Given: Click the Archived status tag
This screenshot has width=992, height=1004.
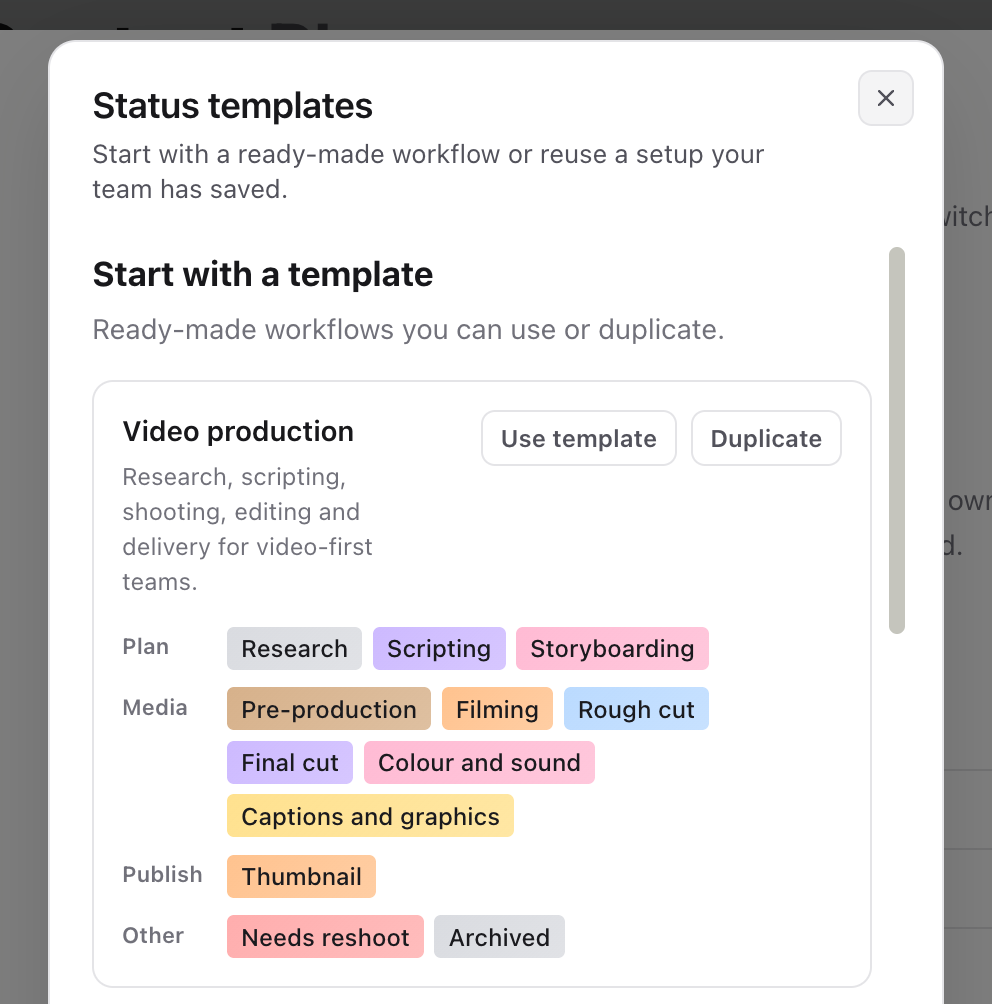Looking at the screenshot, I should click(x=500, y=937).
